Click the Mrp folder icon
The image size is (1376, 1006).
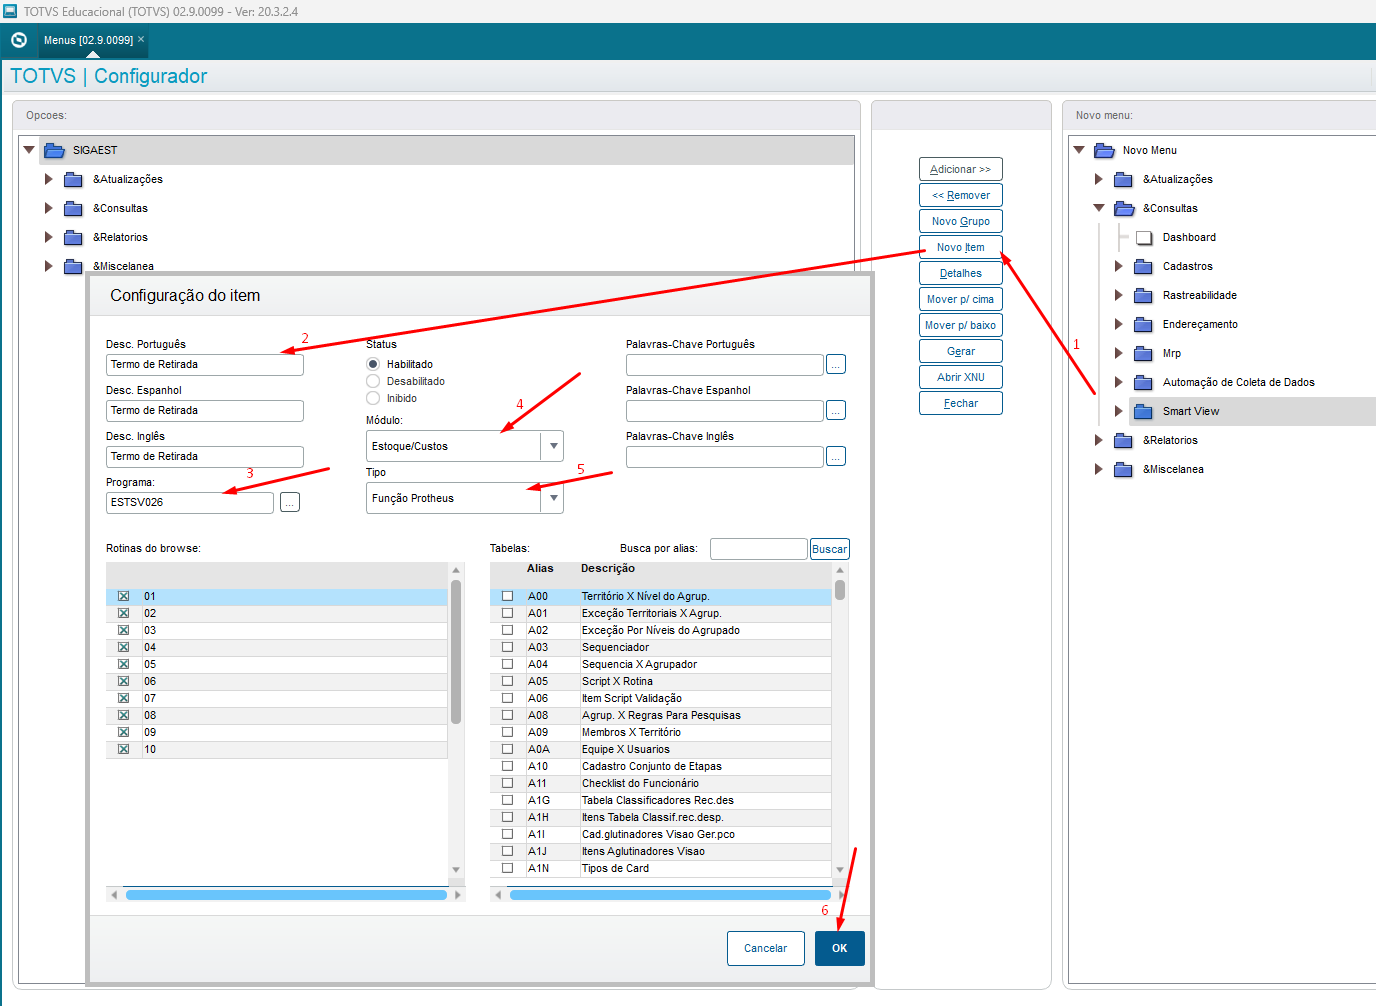click(x=1144, y=353)
